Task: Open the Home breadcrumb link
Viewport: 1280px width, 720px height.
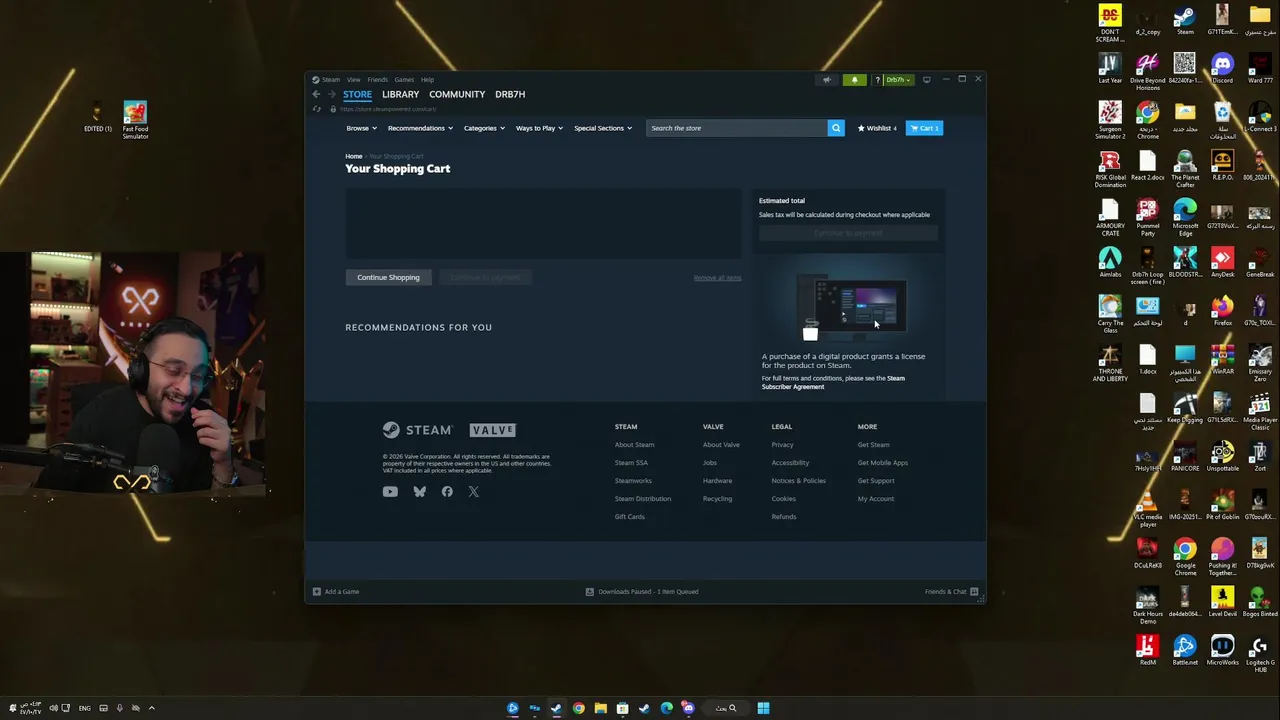Action: tap(354, 156)
